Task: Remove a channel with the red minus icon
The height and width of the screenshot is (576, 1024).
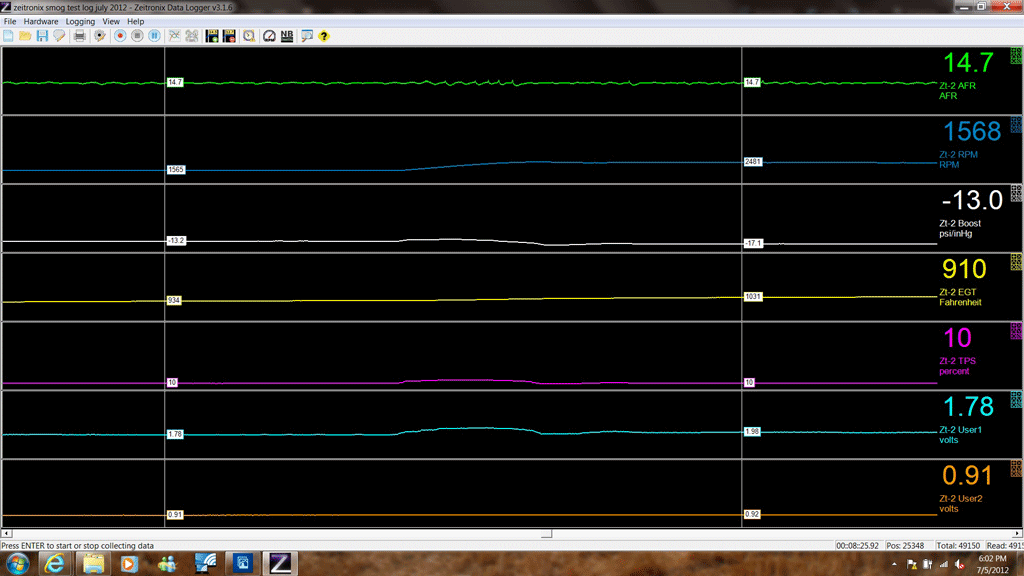Action: click(229, 36)
